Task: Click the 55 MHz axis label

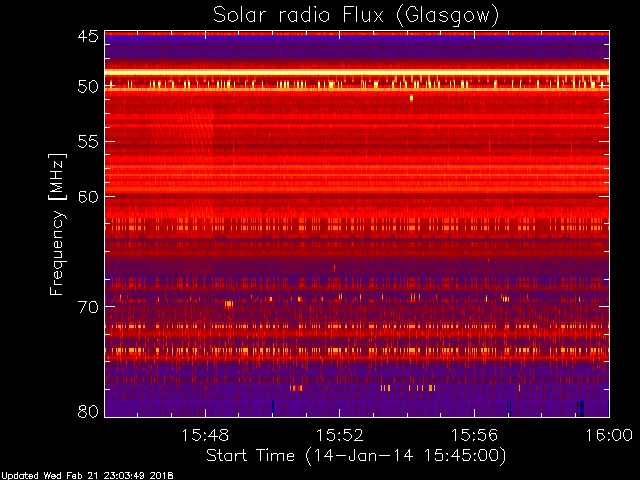Action: point(88,142)
